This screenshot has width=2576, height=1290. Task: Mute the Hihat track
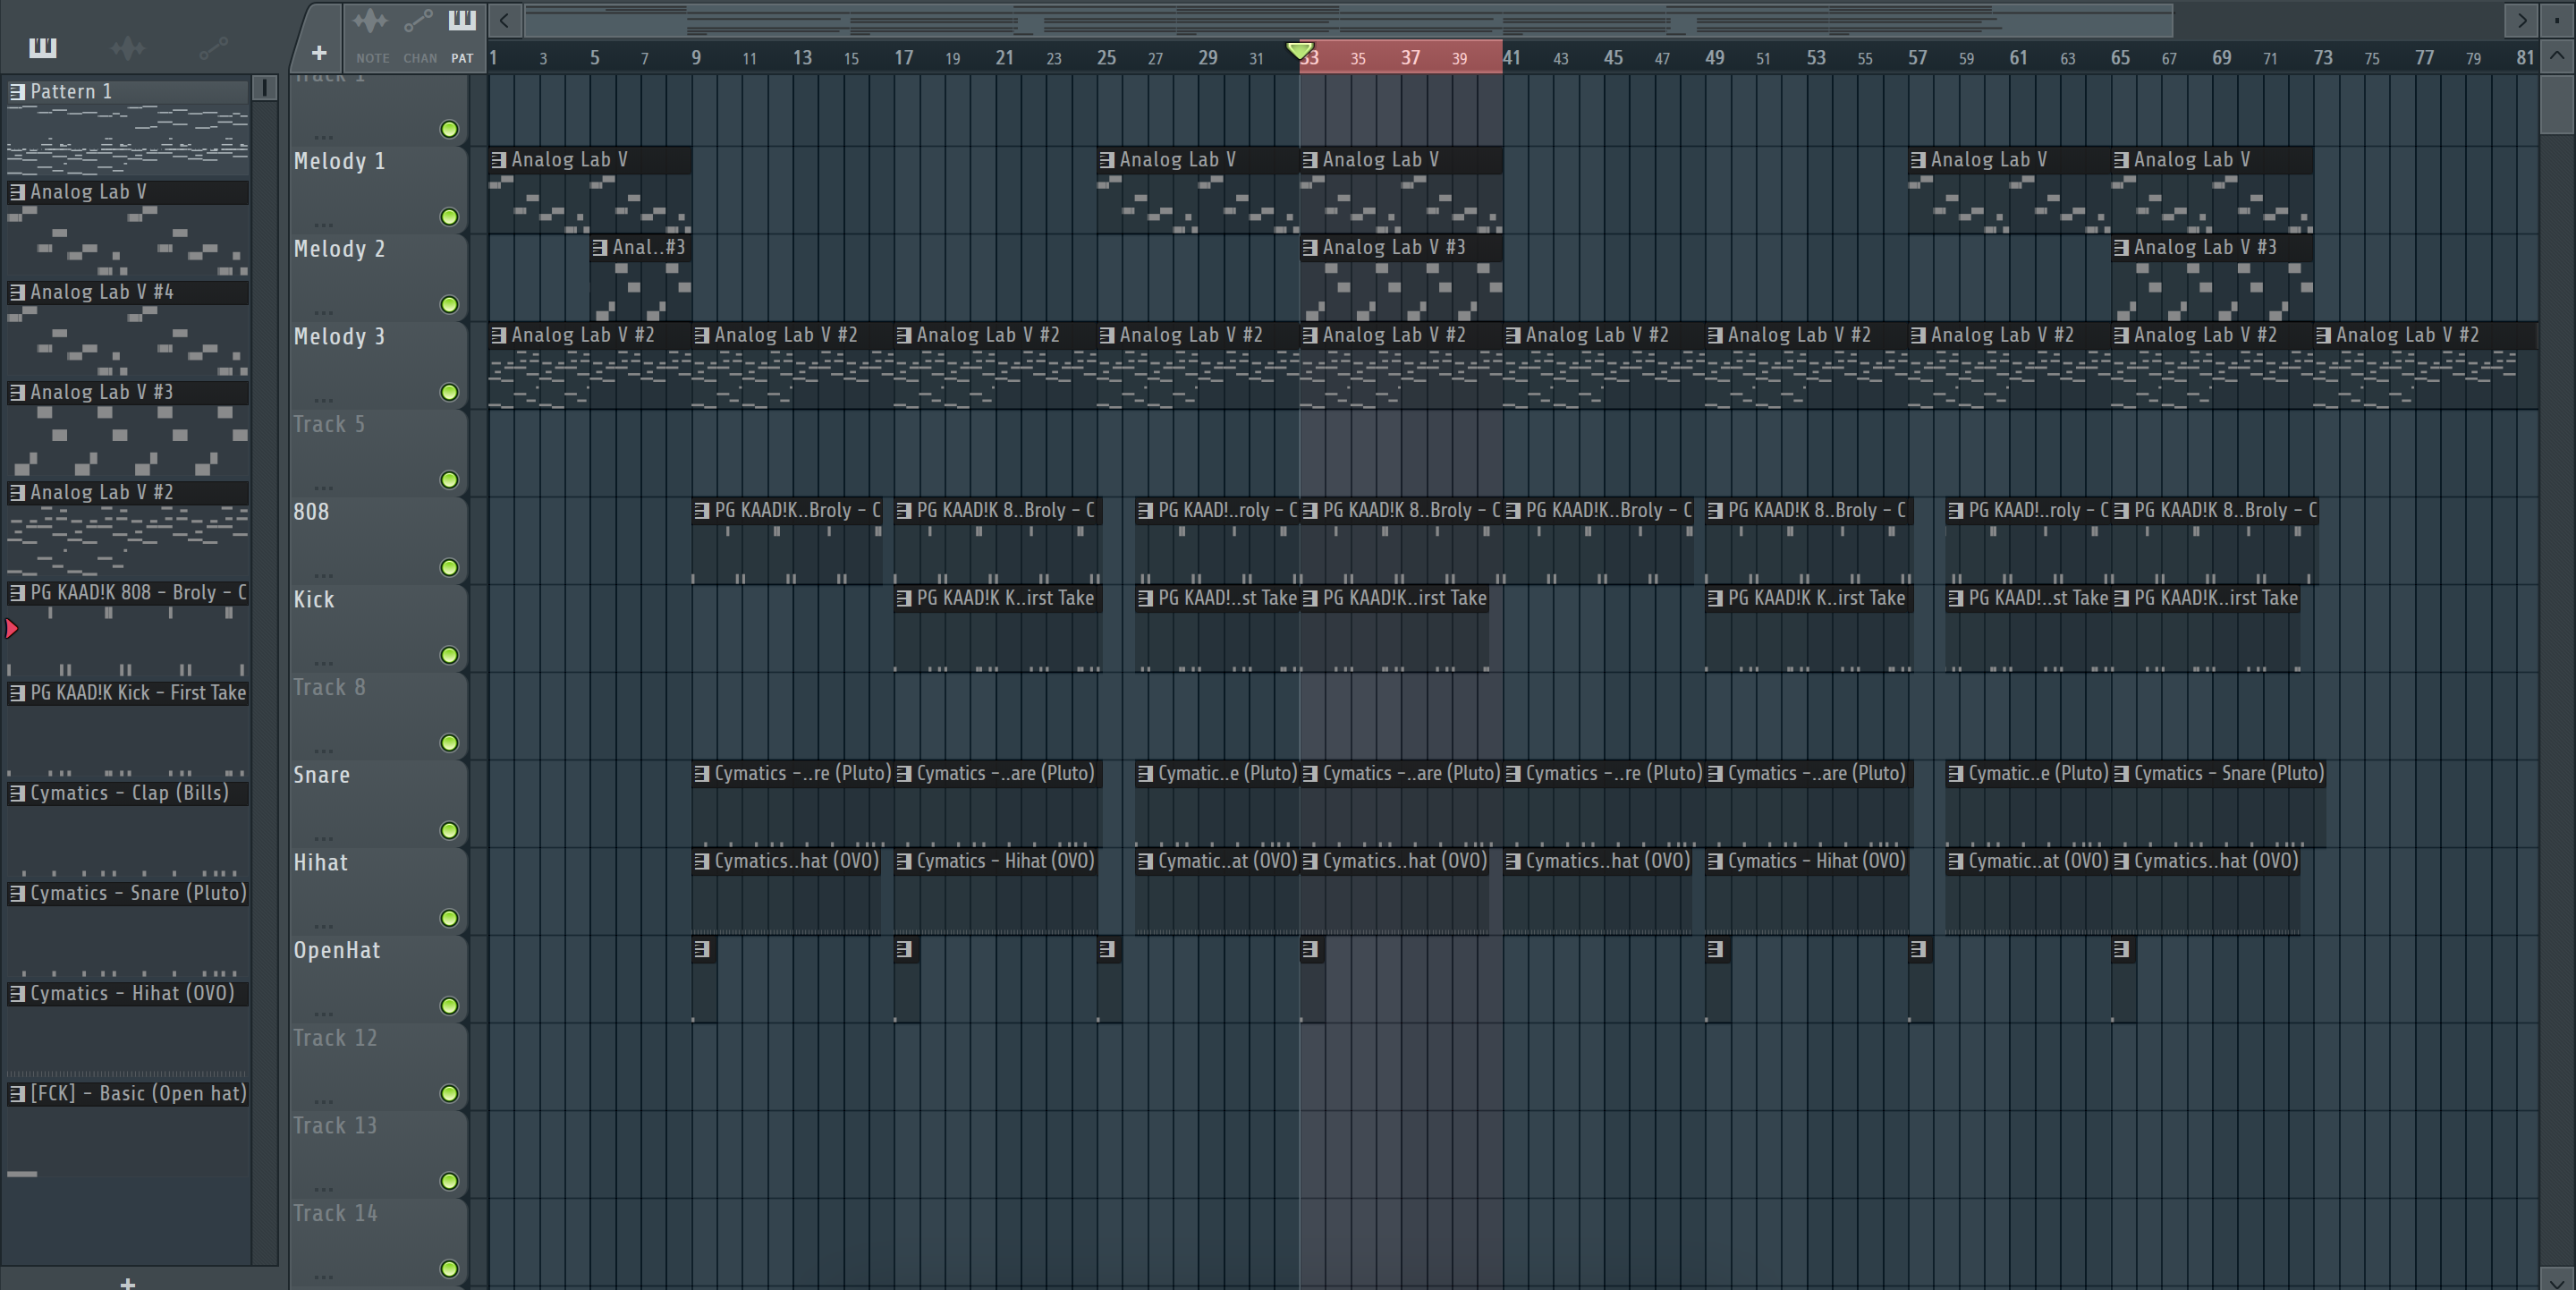pos(450,919)
